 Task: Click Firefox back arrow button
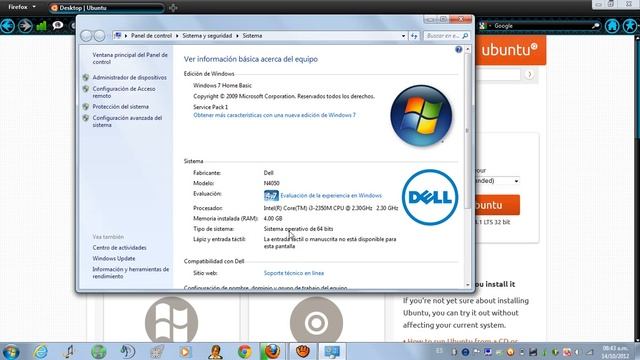tap(8, 26)
